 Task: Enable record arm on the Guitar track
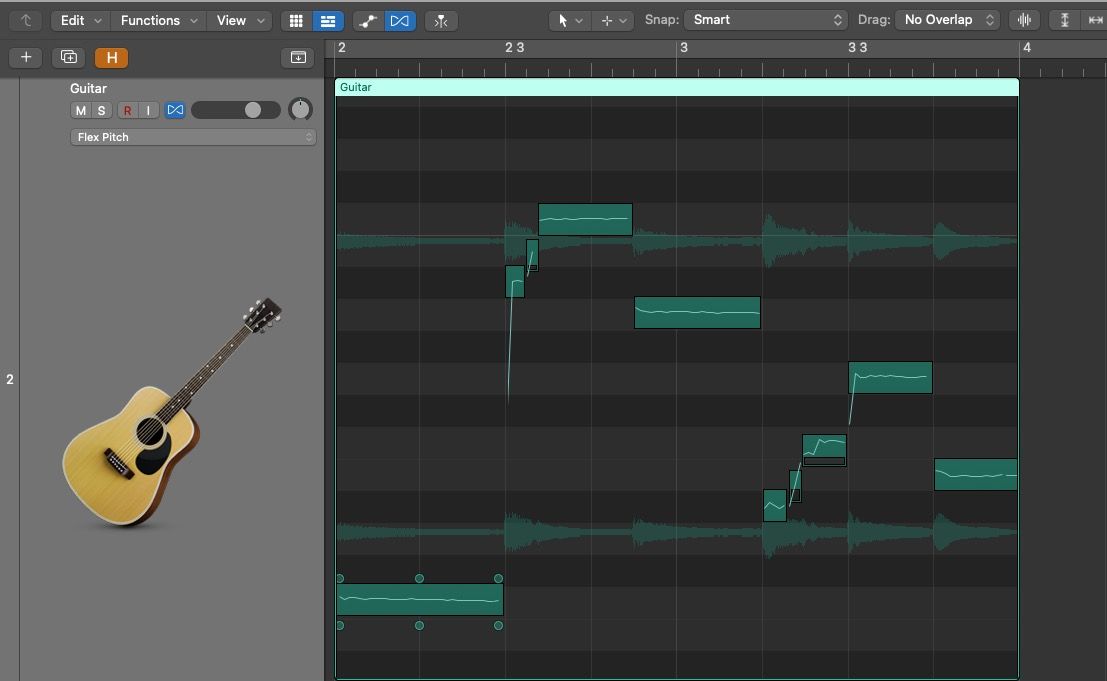coord(129,110)
